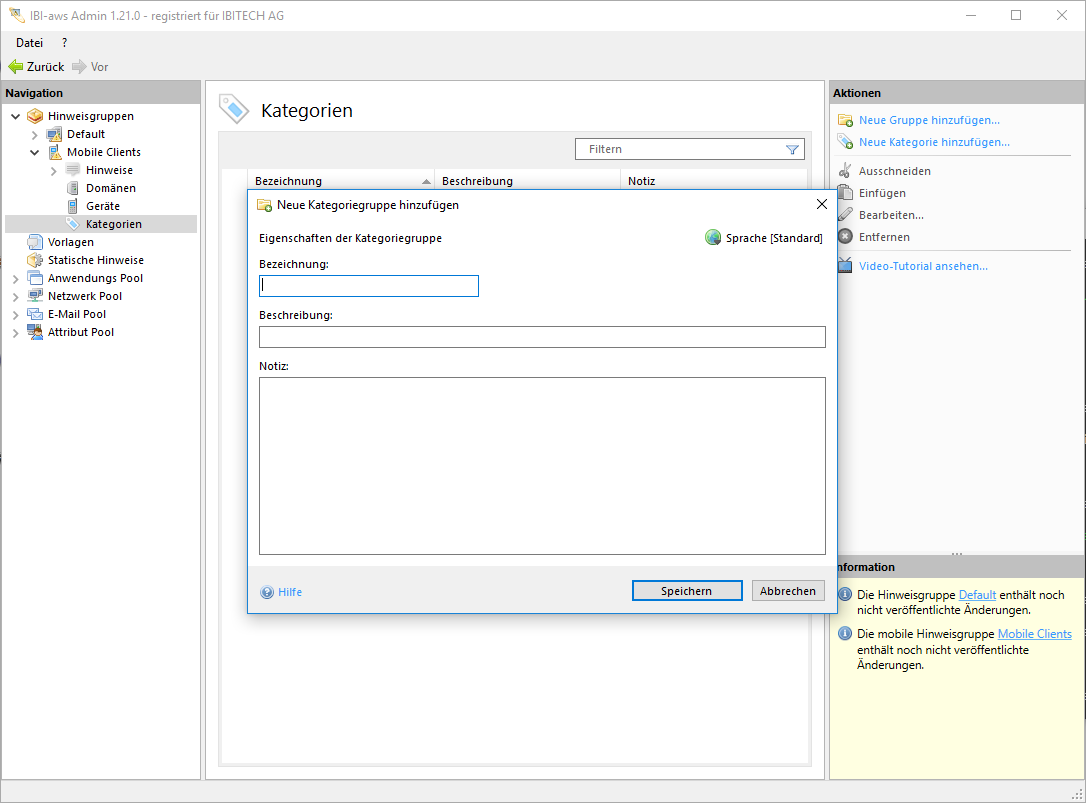Viewport: 1086px width, 803px height.
Task: Click the filter funnel icon
Action: (792, 150)
